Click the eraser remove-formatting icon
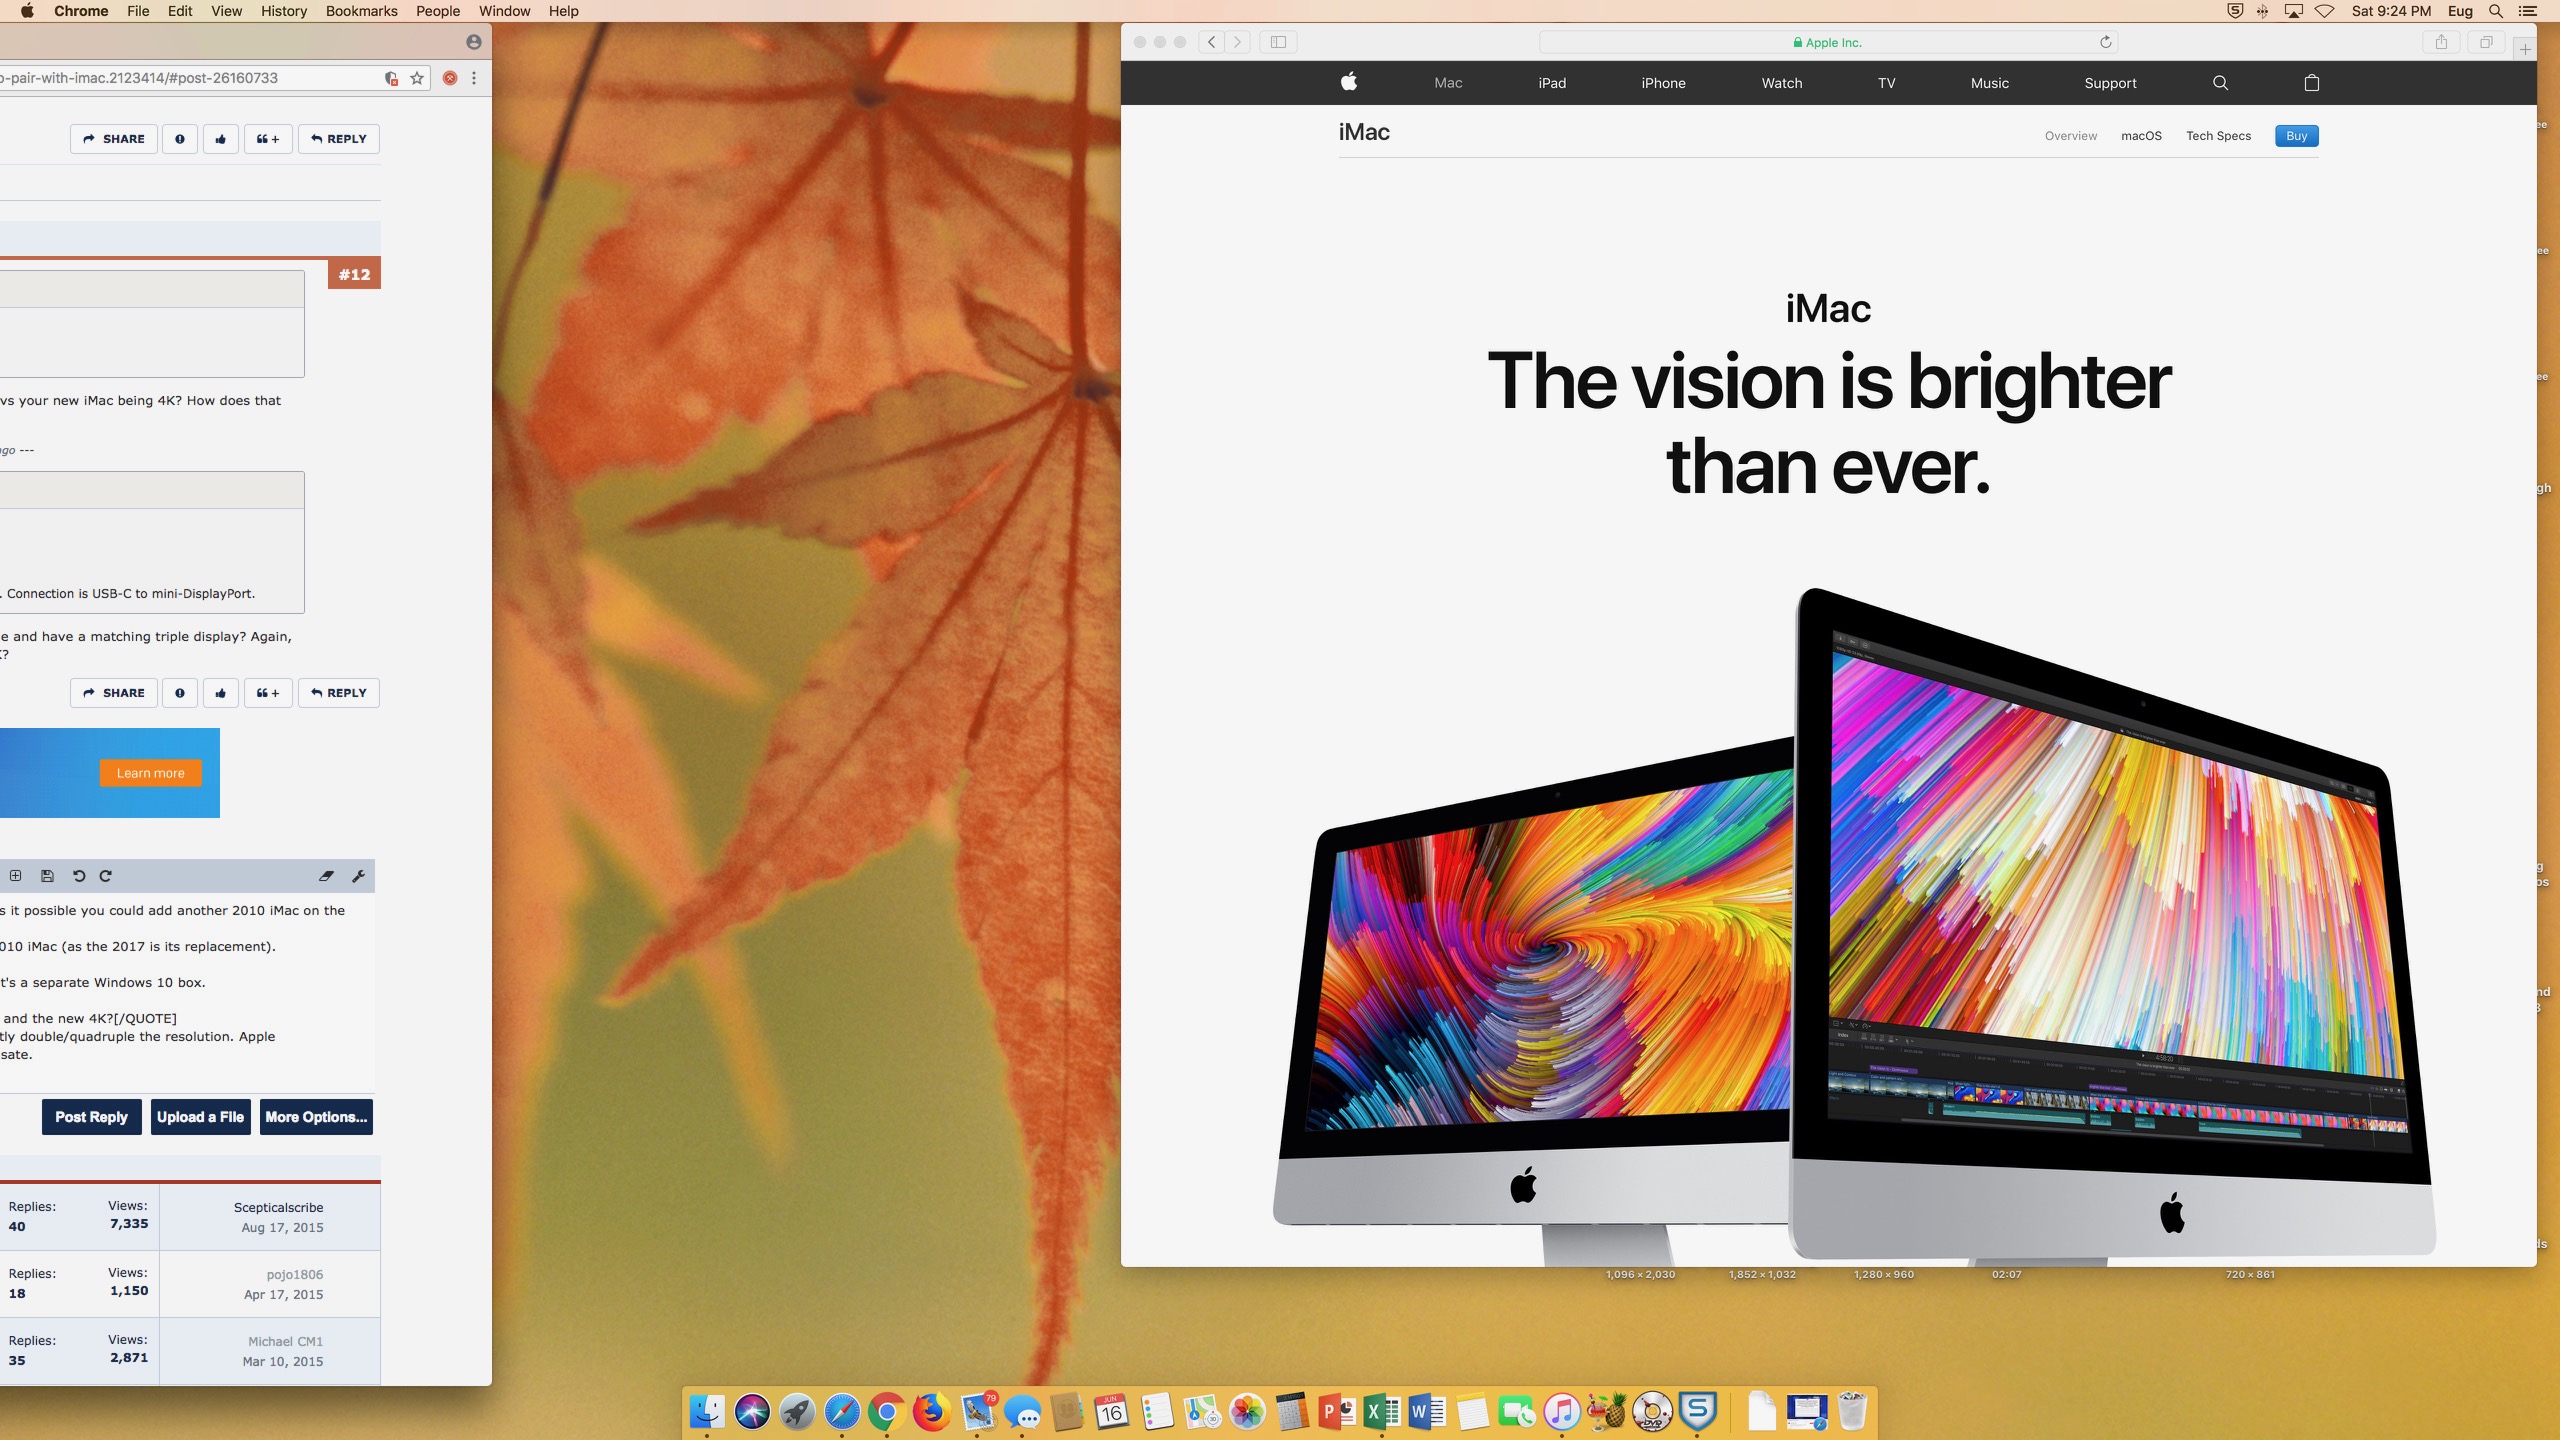The image size is (2560, 1440). click(x=326, y=876)
